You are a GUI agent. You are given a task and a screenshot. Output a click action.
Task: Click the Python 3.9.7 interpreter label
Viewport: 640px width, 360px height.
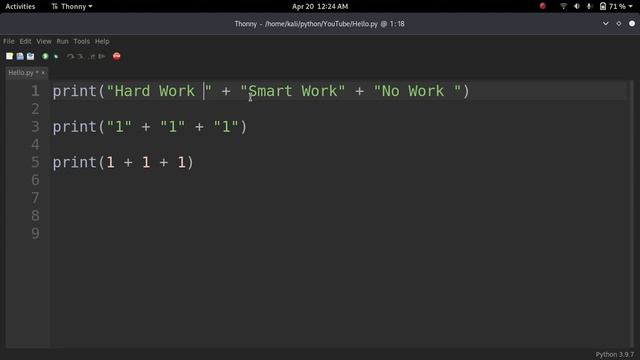615,354
